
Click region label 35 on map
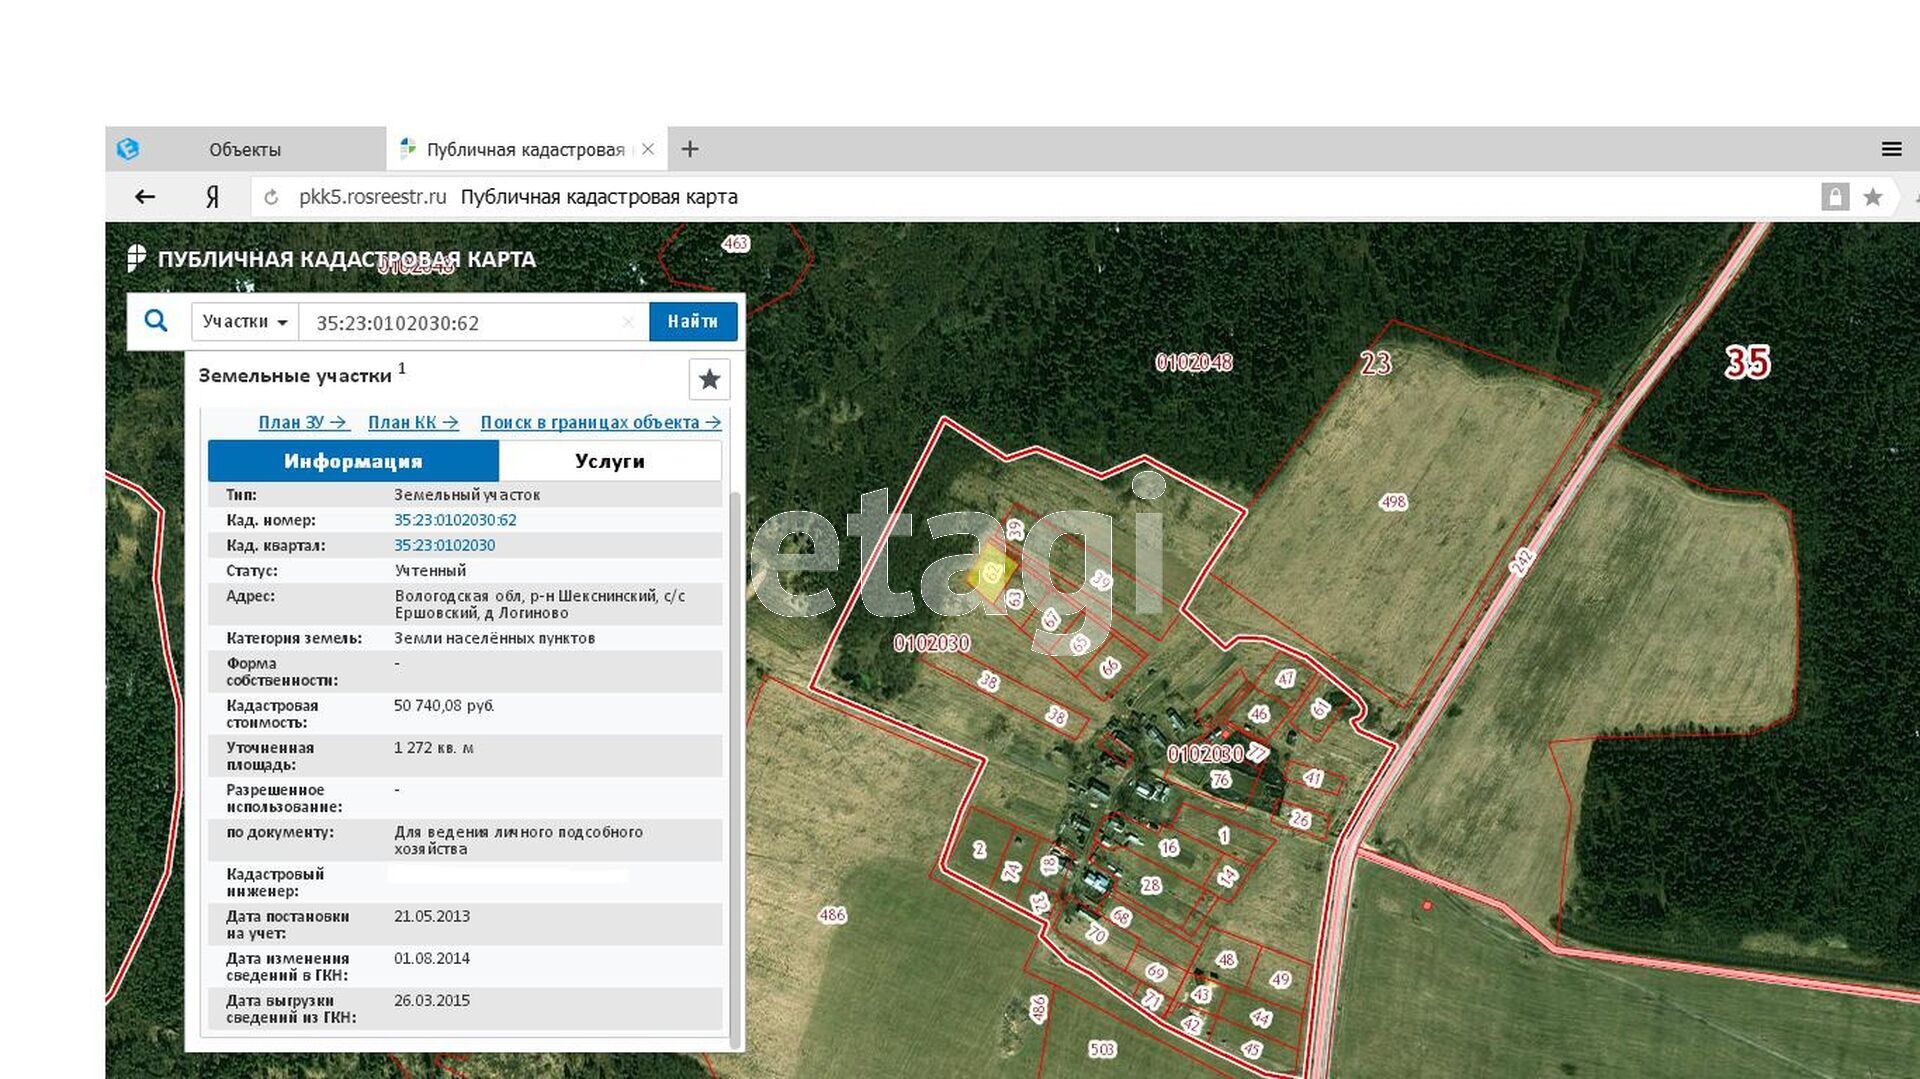tap(1747, 362)
